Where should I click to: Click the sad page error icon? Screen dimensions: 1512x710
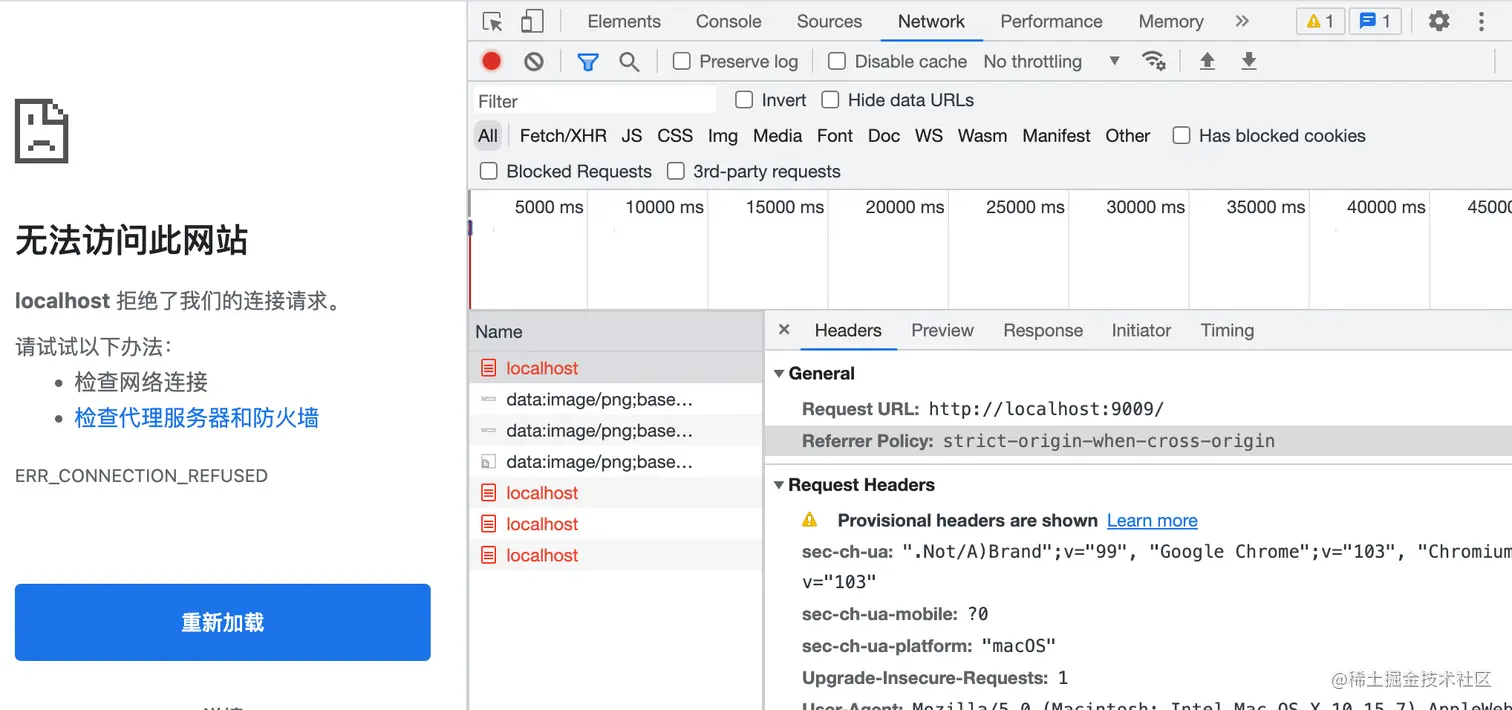42,131
